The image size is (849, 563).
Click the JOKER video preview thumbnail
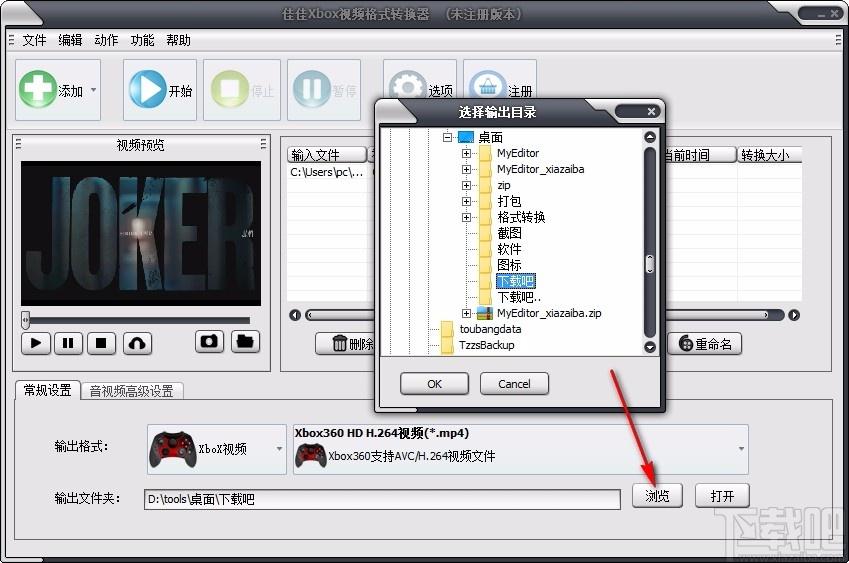pos(141,233)
